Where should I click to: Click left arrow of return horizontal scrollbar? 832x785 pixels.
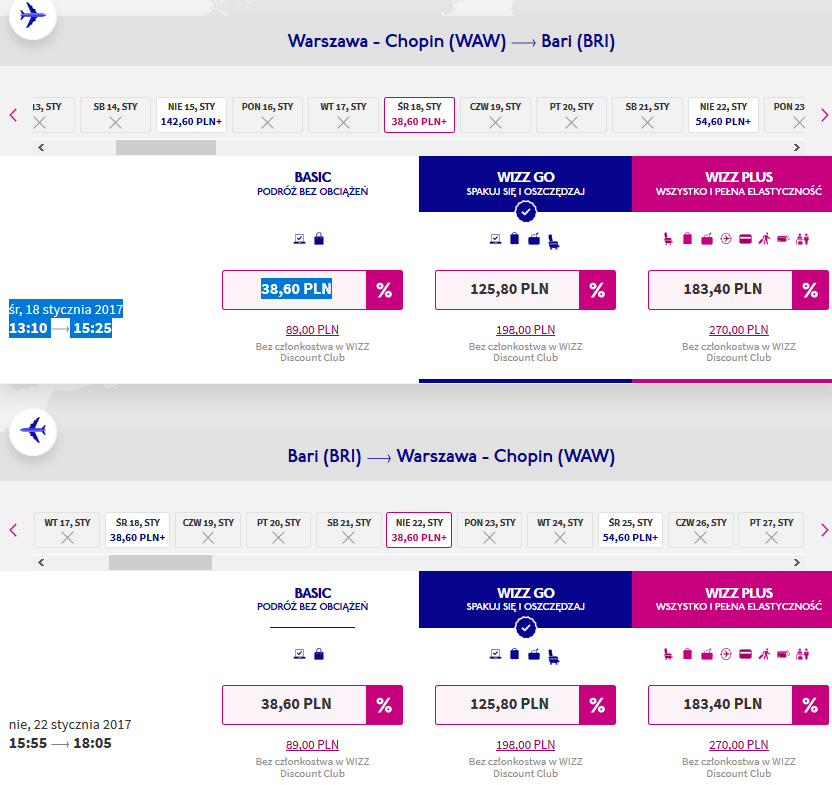(x=41, y=563)
